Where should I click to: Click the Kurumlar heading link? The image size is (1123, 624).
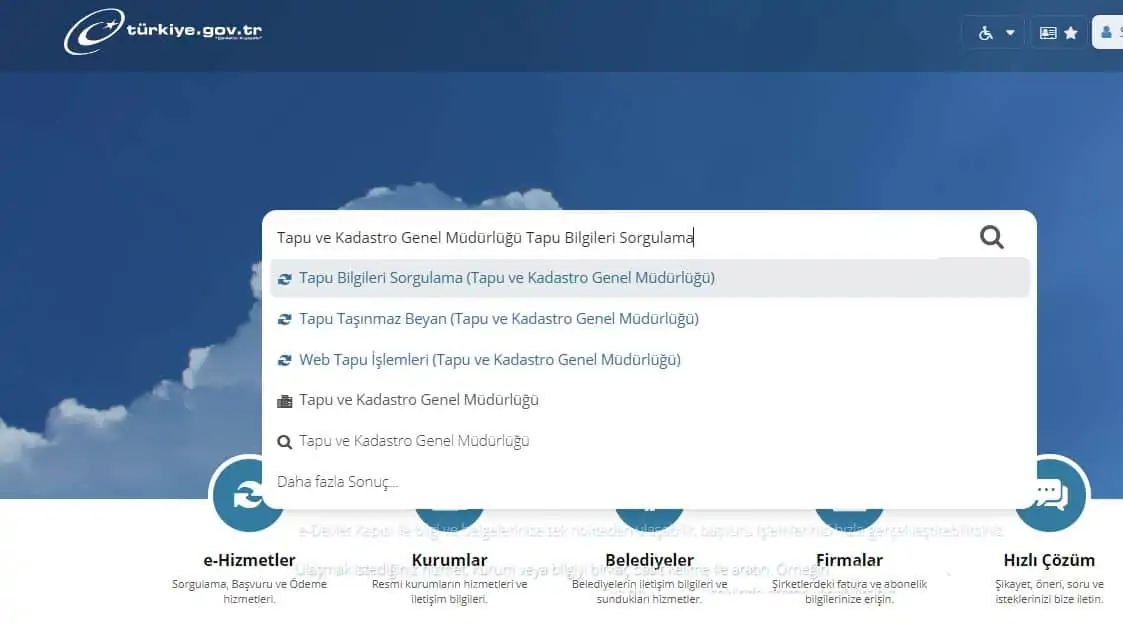pos(449,560)
